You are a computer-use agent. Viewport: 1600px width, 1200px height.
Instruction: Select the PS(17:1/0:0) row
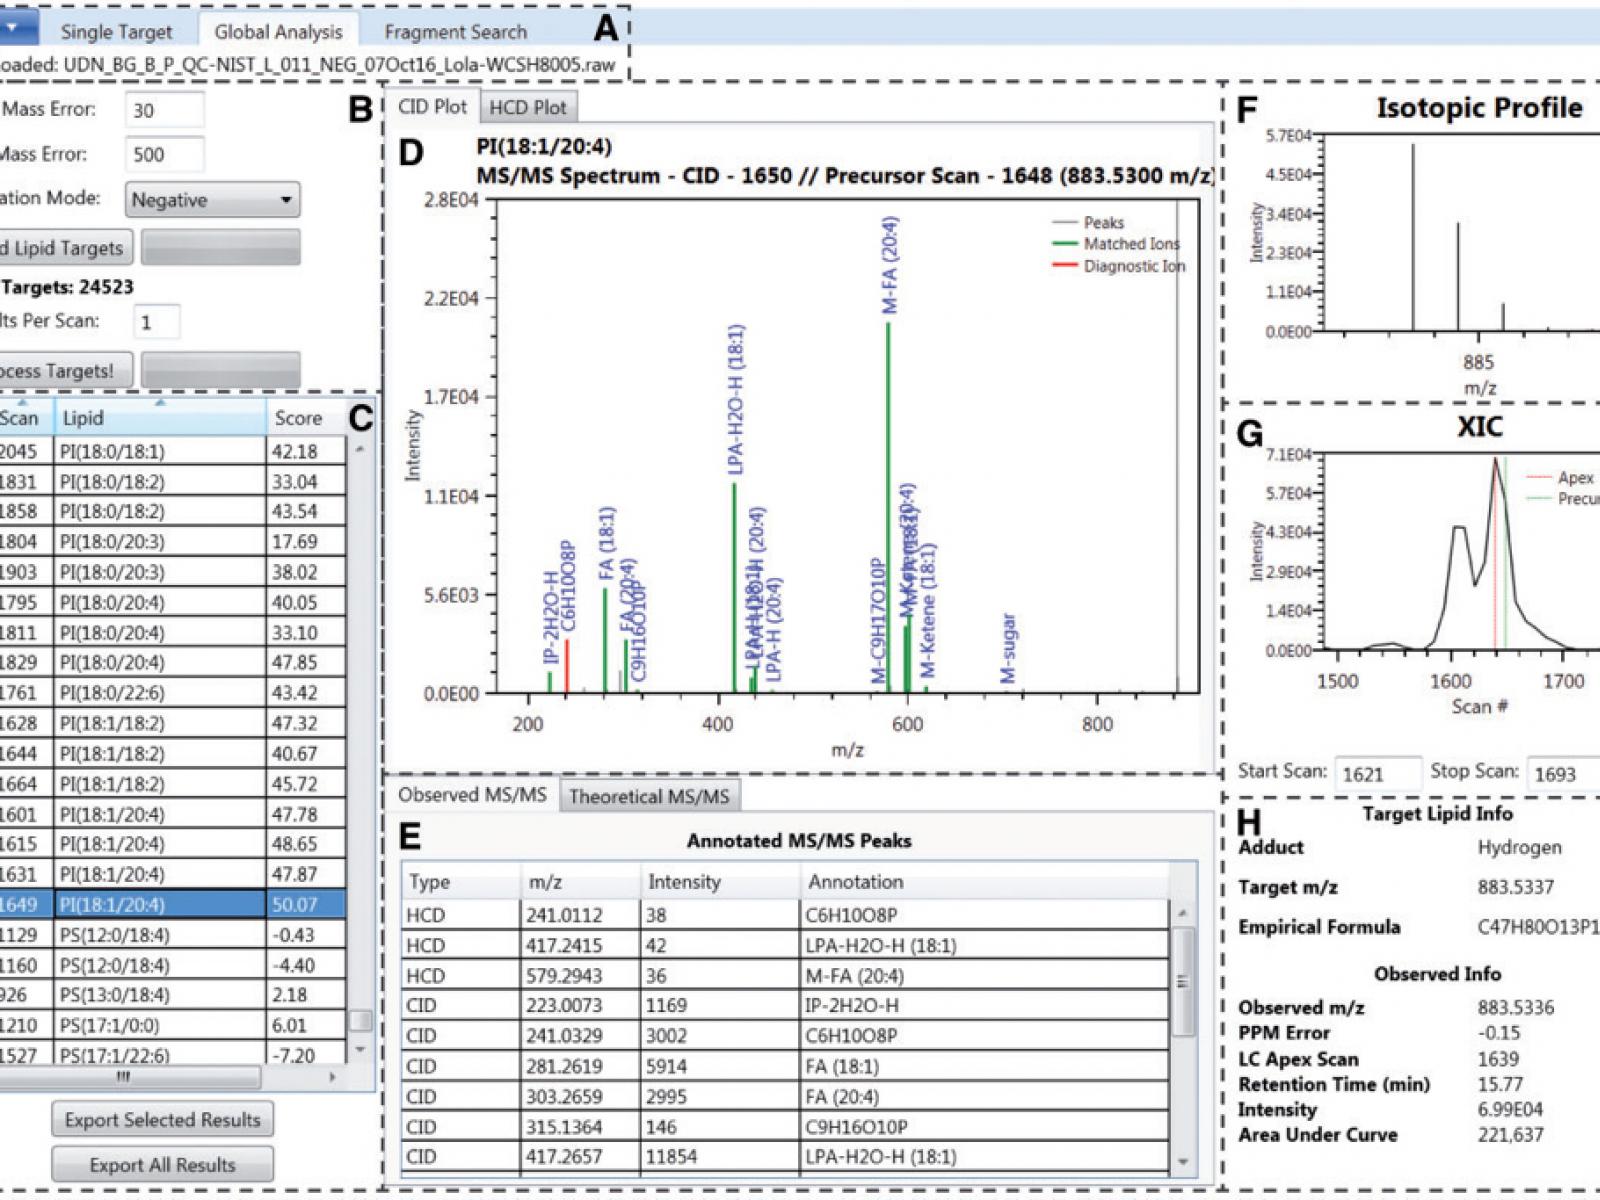172,1025
